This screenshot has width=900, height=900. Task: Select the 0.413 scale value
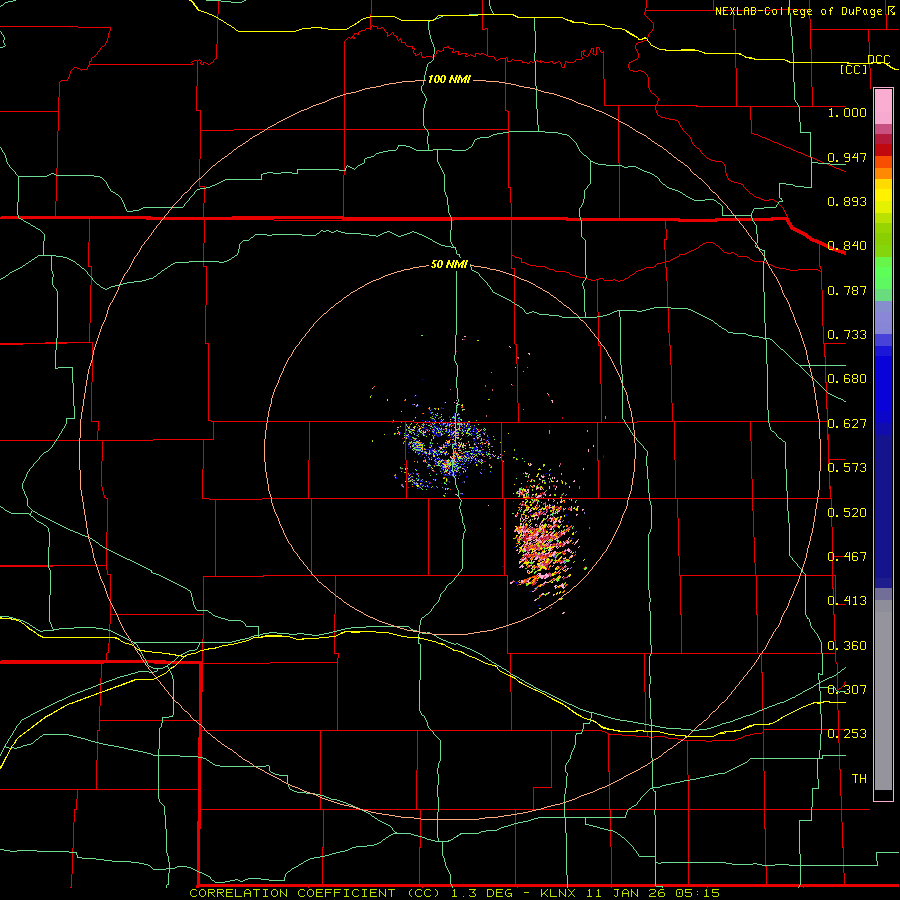click(847, 601)
